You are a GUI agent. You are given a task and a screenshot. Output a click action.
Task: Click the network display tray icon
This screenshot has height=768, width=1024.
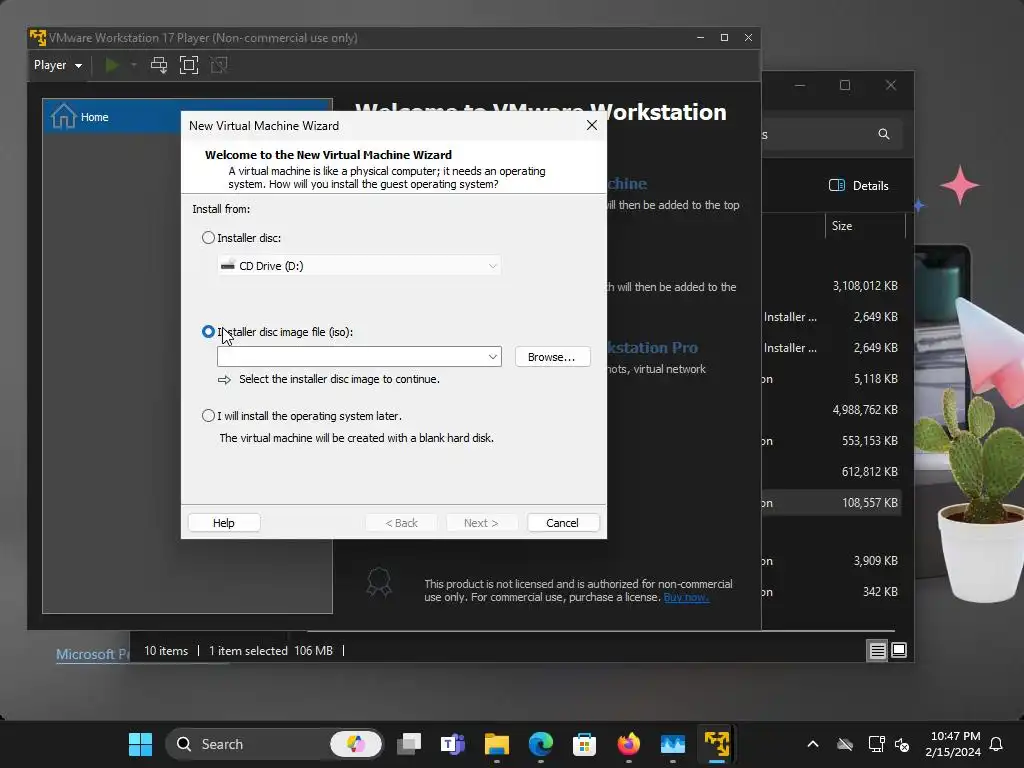tap(876, 744)
